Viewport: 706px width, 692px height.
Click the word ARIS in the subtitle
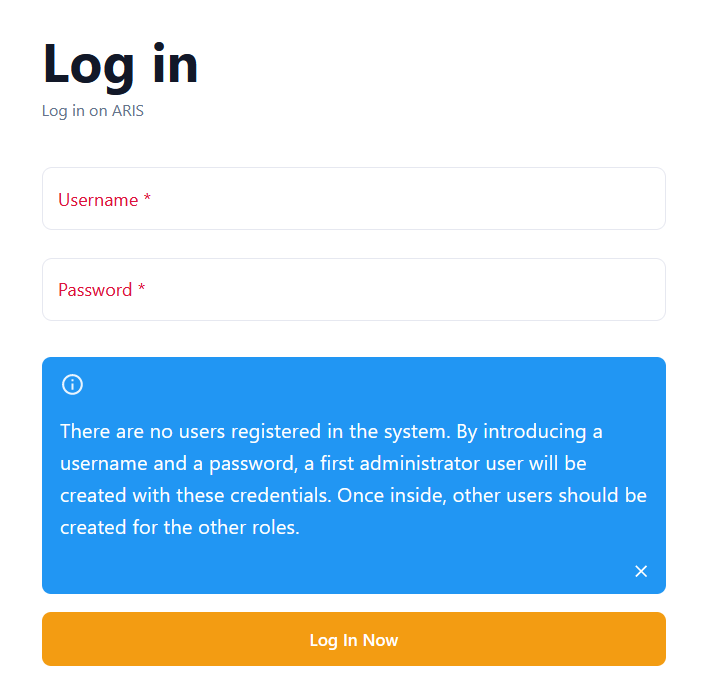tap(128, 111)
